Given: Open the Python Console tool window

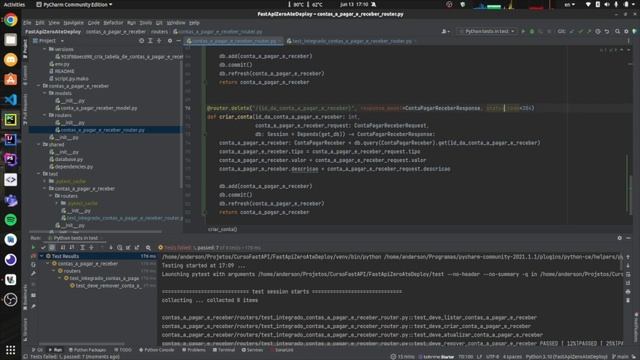Looking at the screenshot, I should (x=157, y=350).
